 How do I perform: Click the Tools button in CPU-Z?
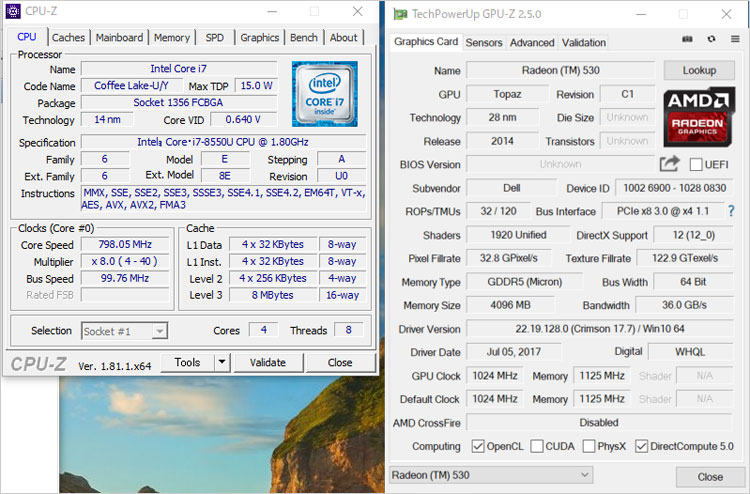coord(188,362)
